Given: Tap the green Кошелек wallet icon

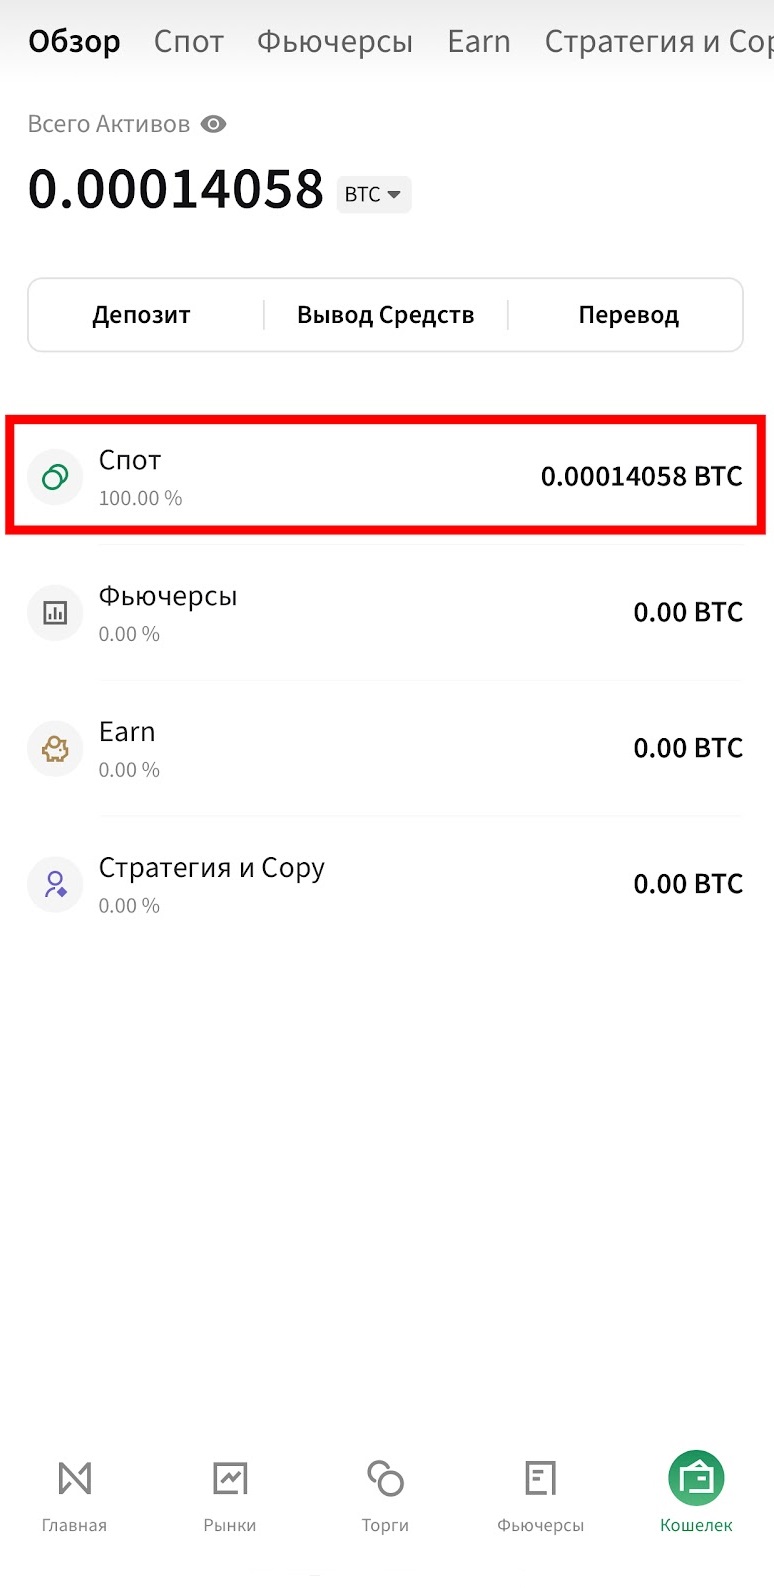Looking at the screenshot, I should click(x=696, y=1478).
